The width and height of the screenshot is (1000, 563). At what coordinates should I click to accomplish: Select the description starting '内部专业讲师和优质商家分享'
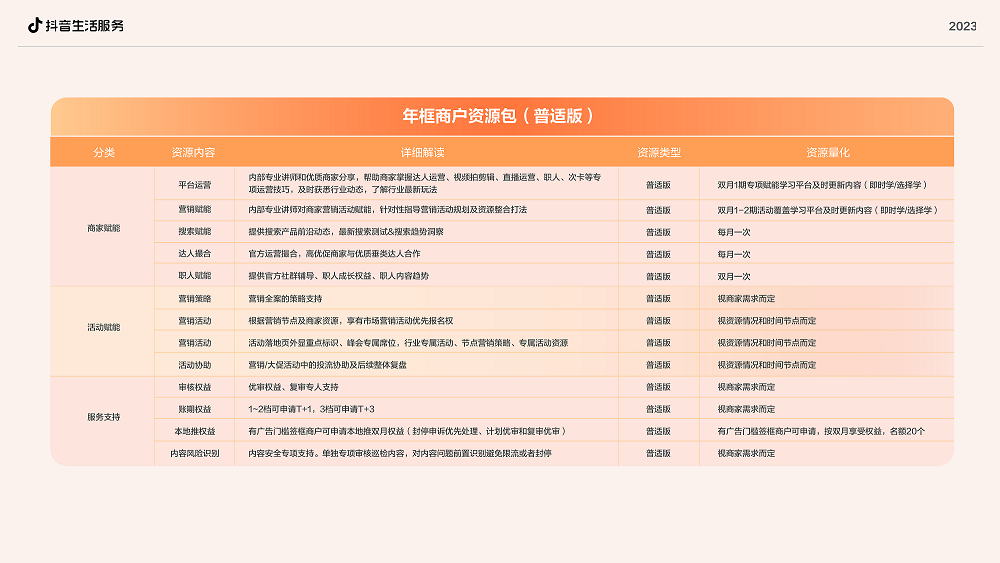[425, 183]
